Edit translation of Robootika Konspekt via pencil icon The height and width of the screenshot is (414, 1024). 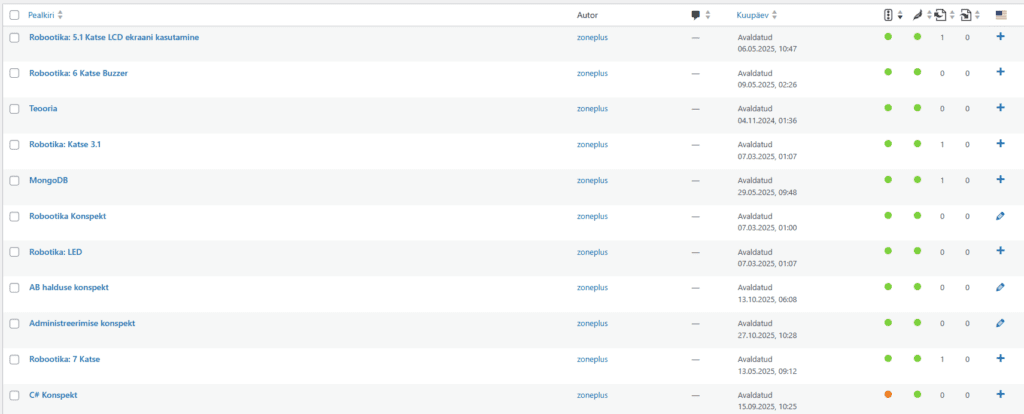point(1000,216)
